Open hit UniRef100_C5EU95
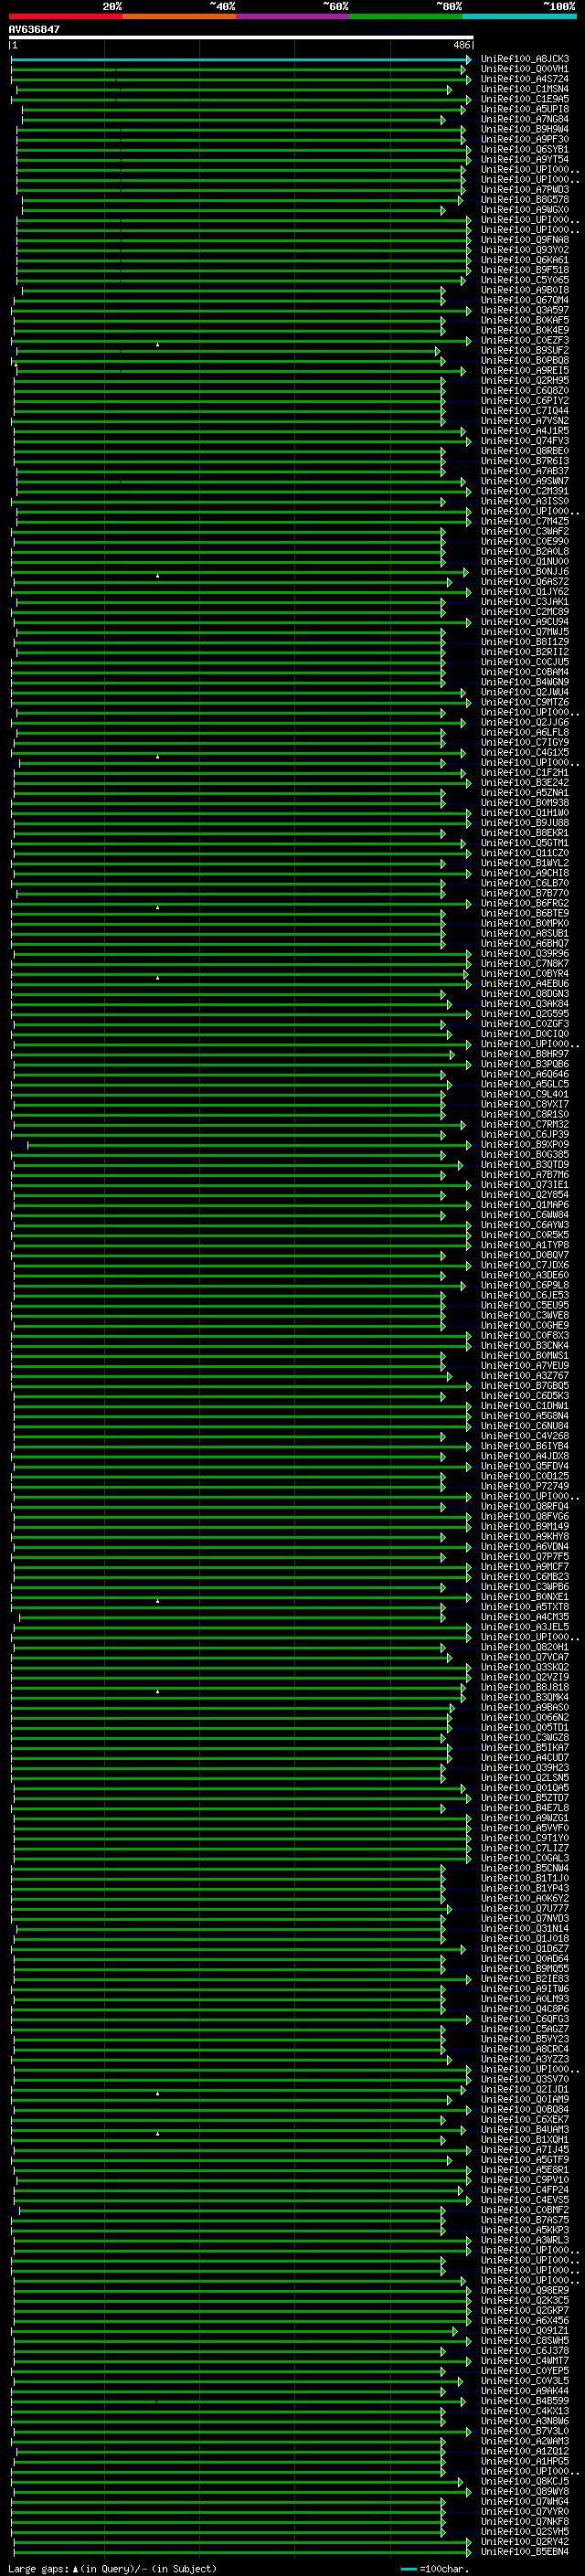The height and width of the screenshot is (2576, 585). 525,1305
